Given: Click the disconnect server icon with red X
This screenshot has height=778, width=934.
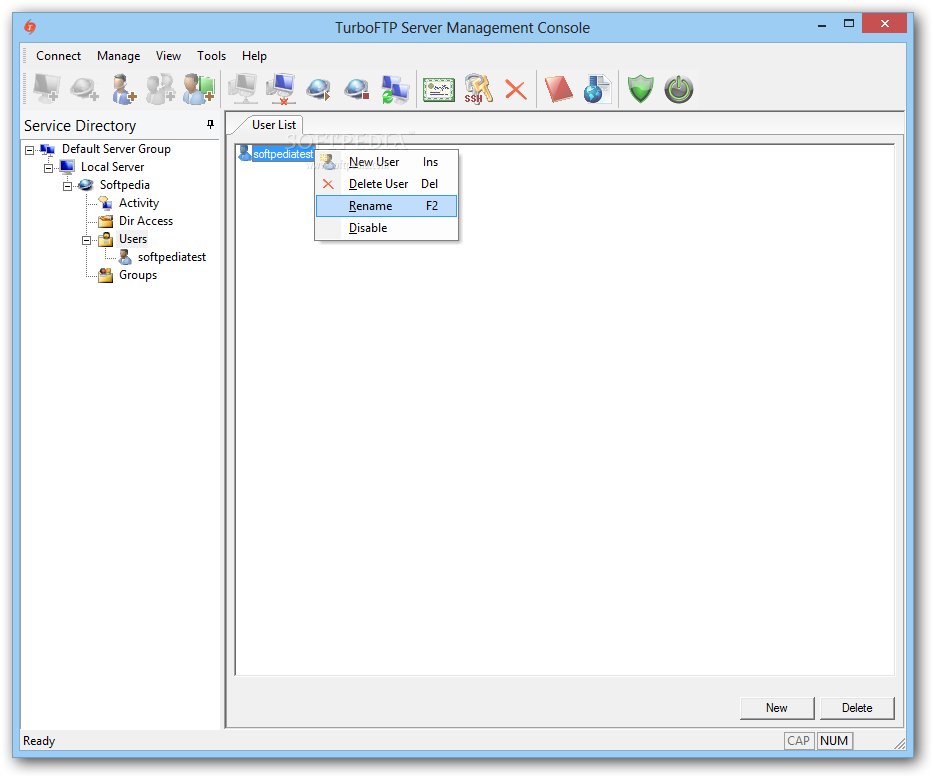Looking at the screenshot, I should (281, 89).
